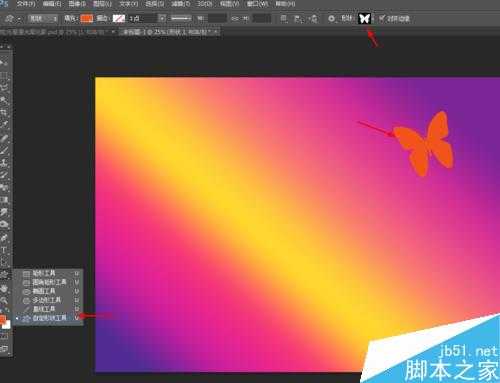The height and width of the screenshot is (383, 500).
Task: Click the 描边 stroke color swatch
Action: tap(119, 19)
